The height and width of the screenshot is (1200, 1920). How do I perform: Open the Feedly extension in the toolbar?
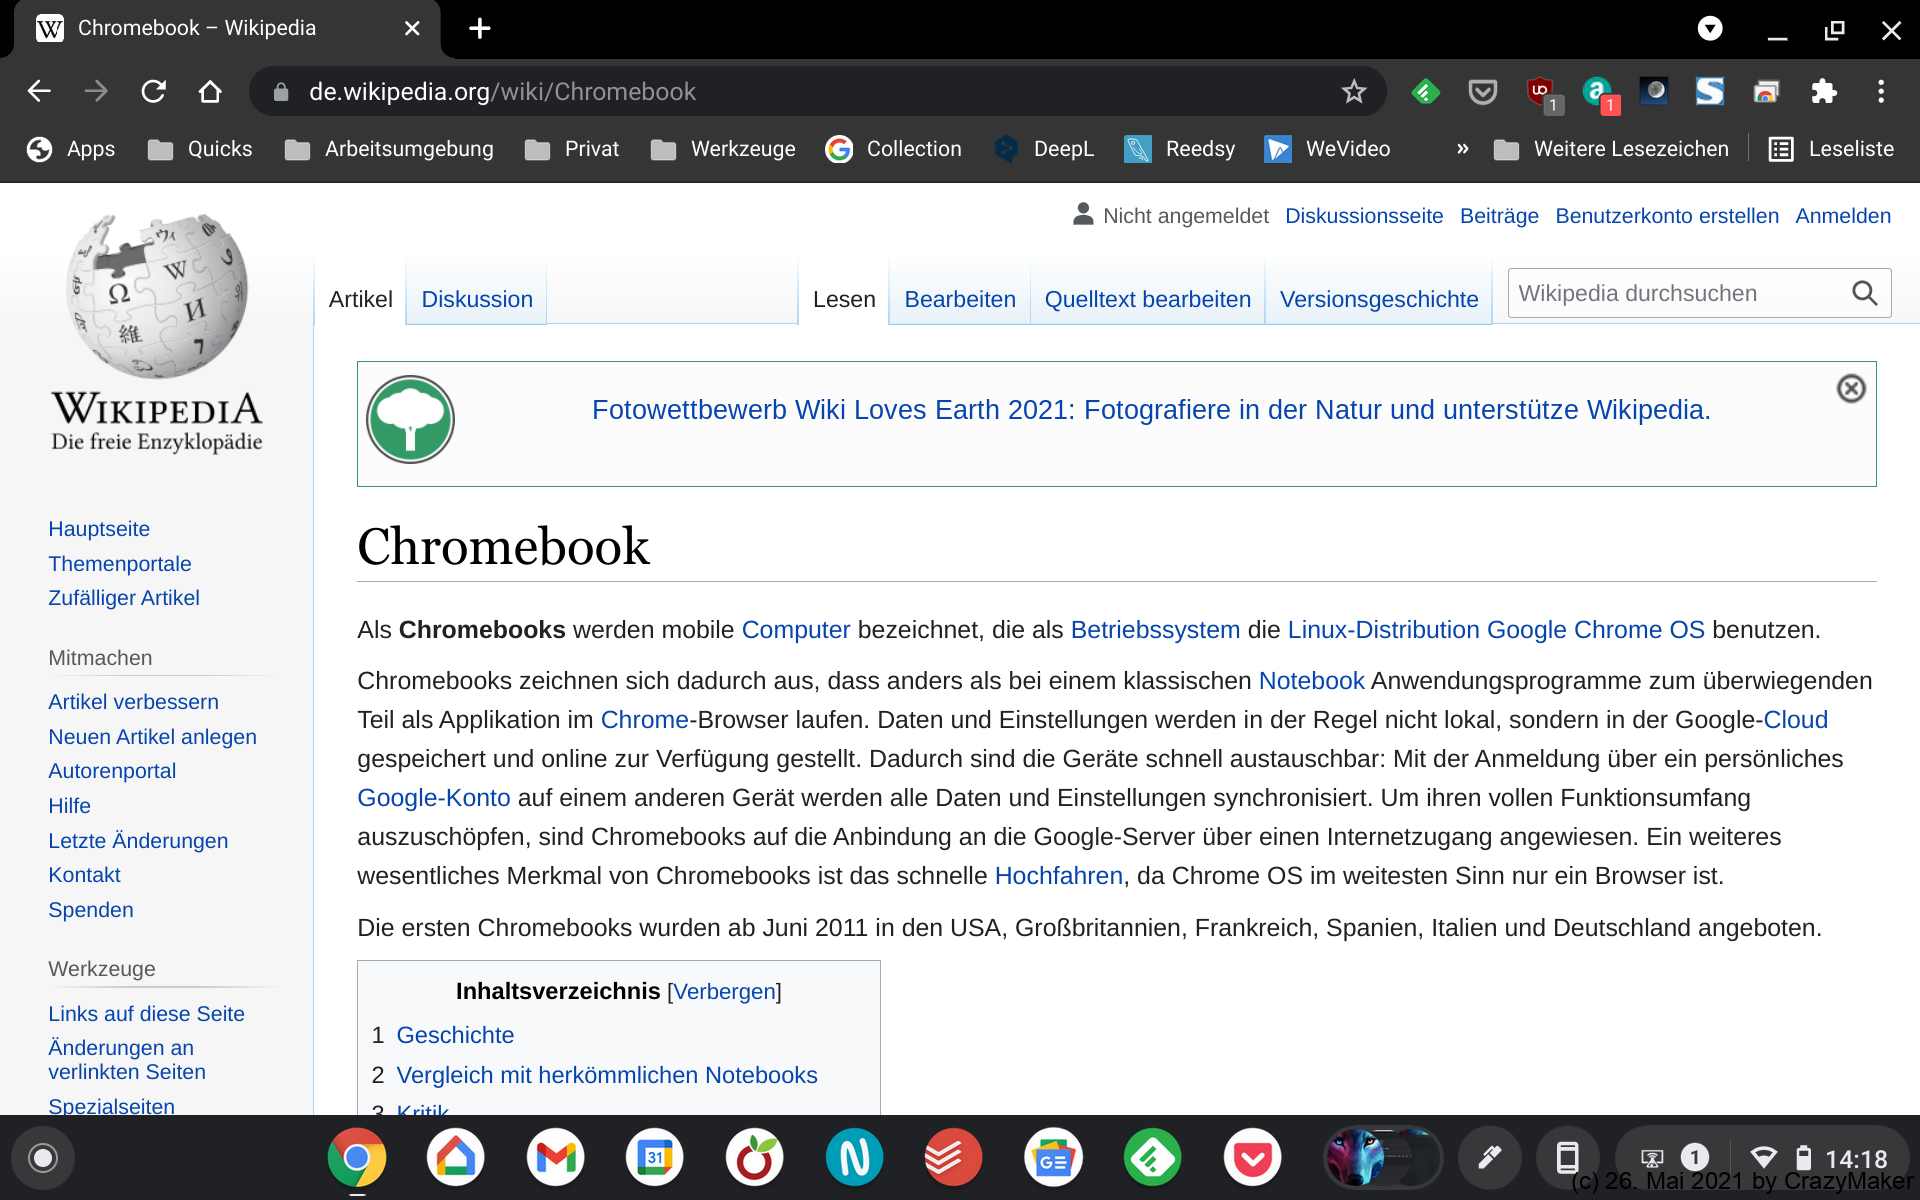click(1426, 92)
